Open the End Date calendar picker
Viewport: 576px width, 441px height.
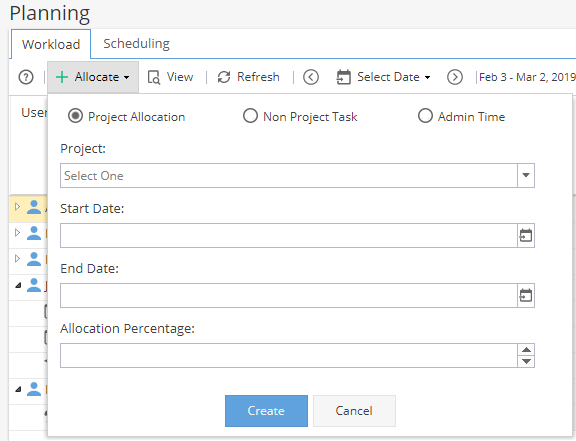[526, 295]
